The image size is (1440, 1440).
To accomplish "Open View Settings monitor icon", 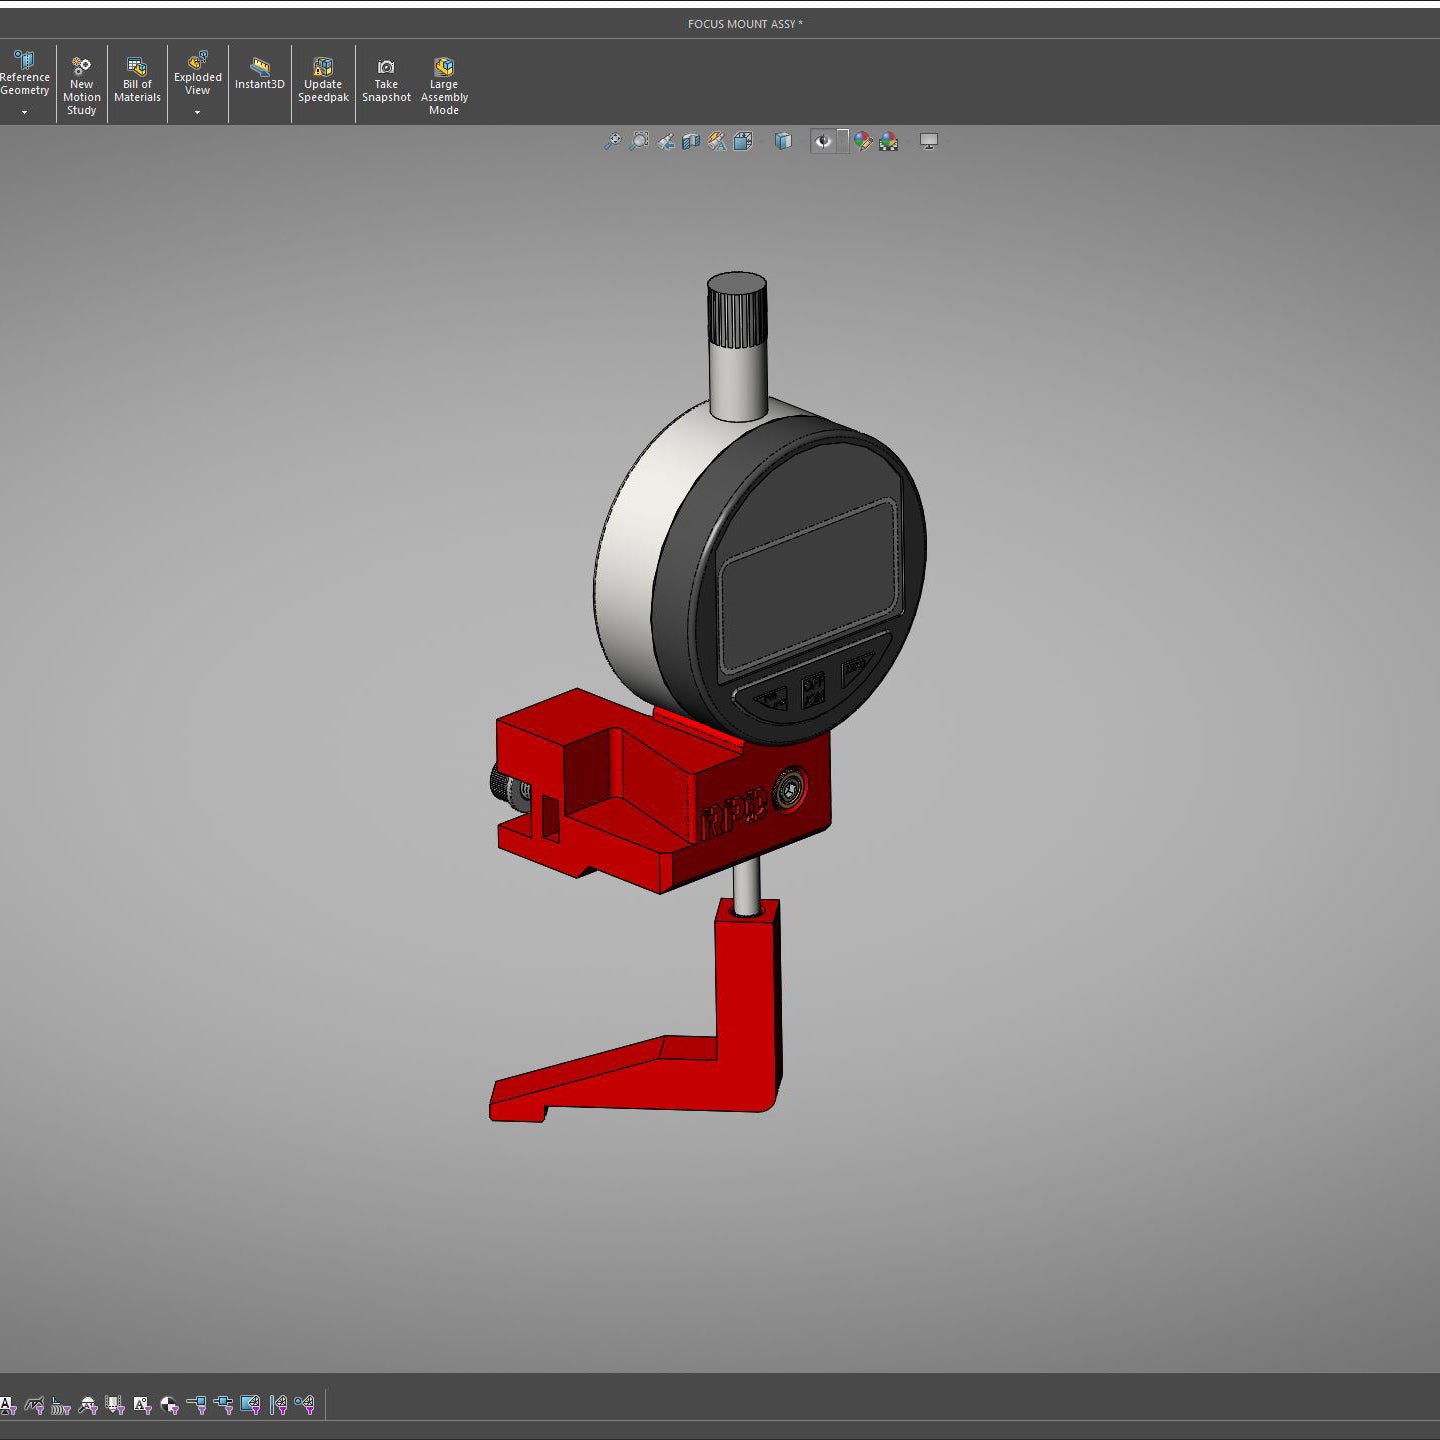I will pos(929,141).
